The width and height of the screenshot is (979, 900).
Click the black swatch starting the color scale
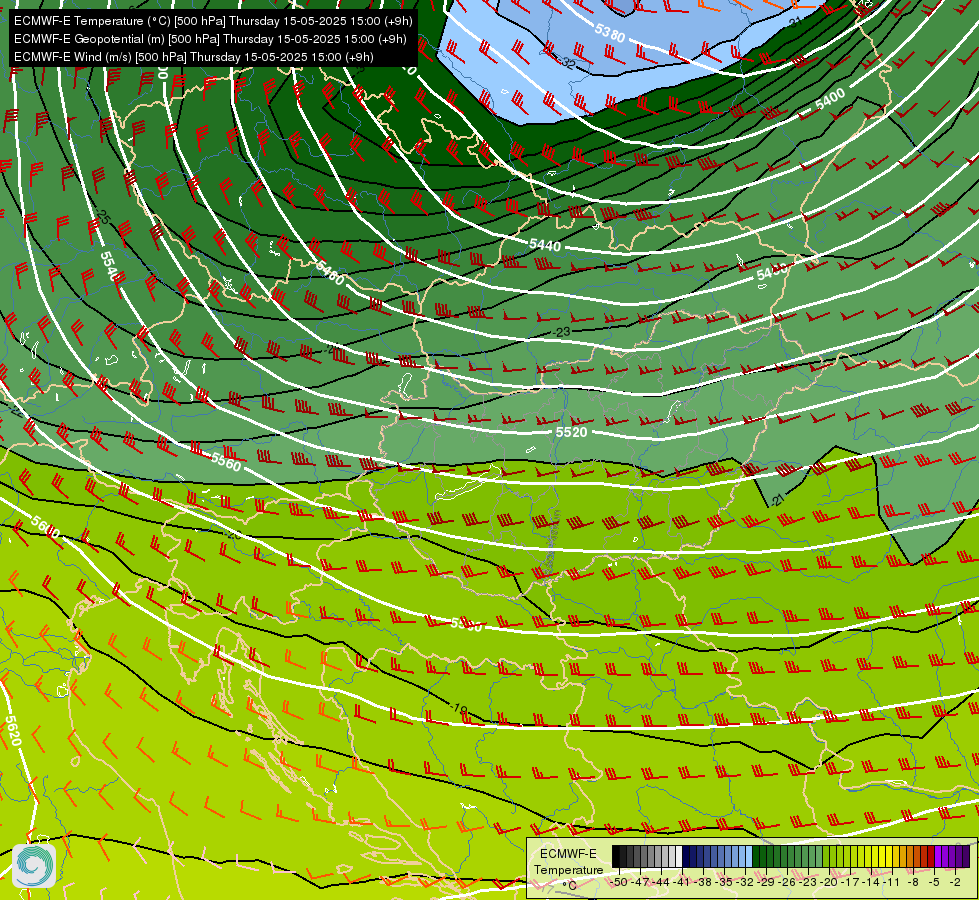point(616,856)
